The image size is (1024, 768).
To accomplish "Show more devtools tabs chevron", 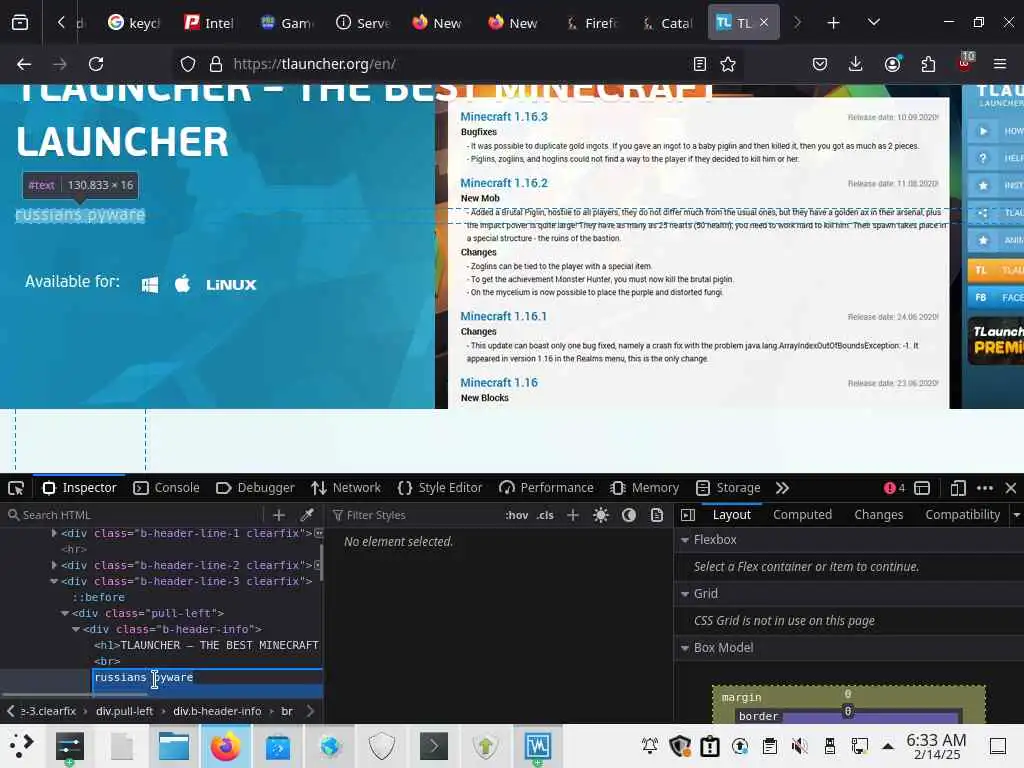I will point(782,488).
